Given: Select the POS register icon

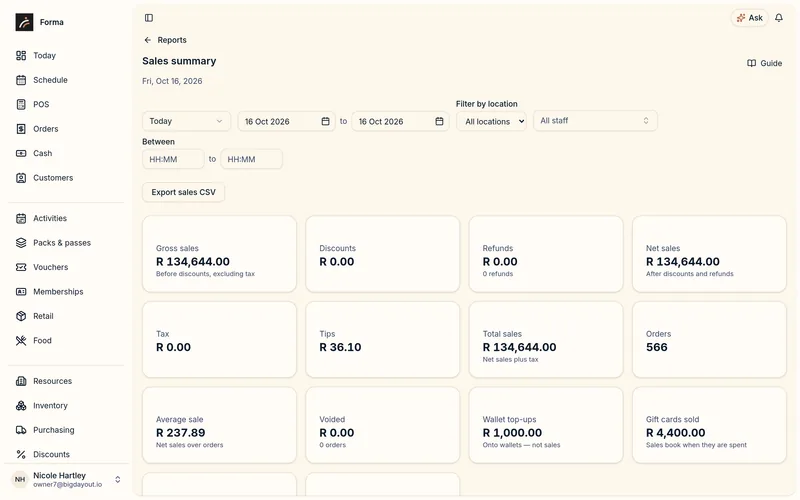Looking at the screenshot, I should 21,105.
